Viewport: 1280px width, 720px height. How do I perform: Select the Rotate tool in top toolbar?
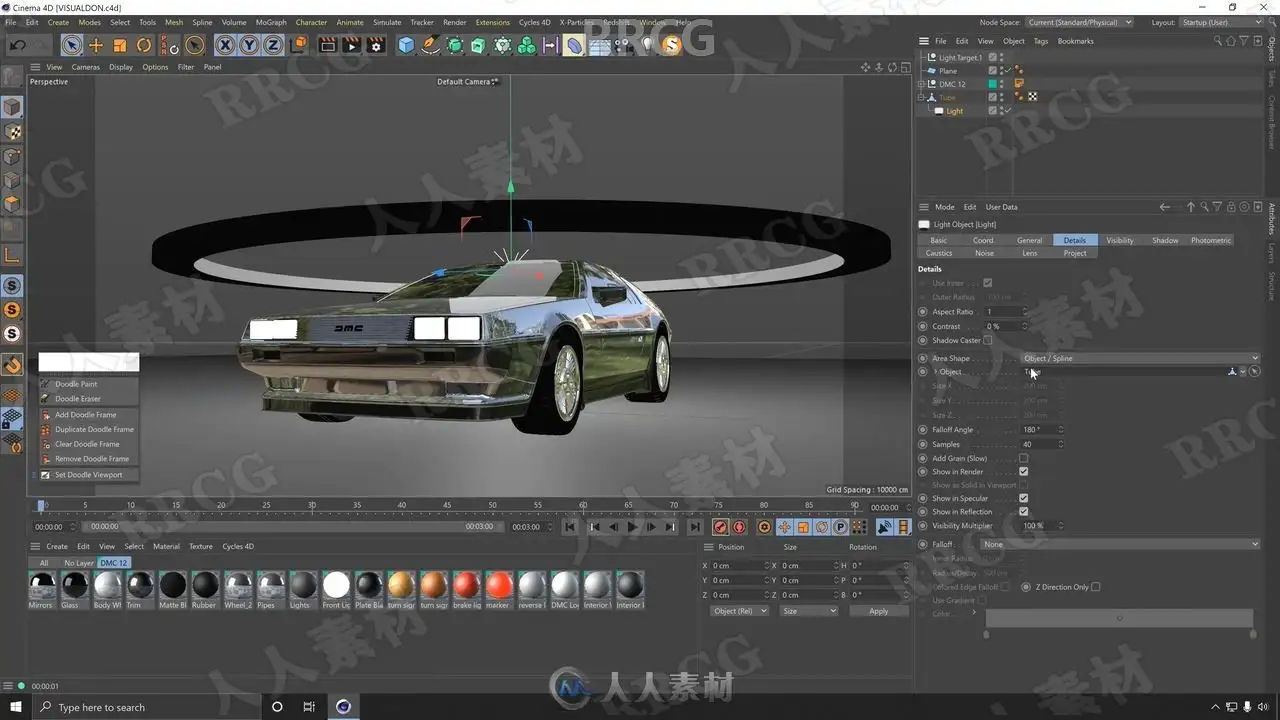pos(144,45)
